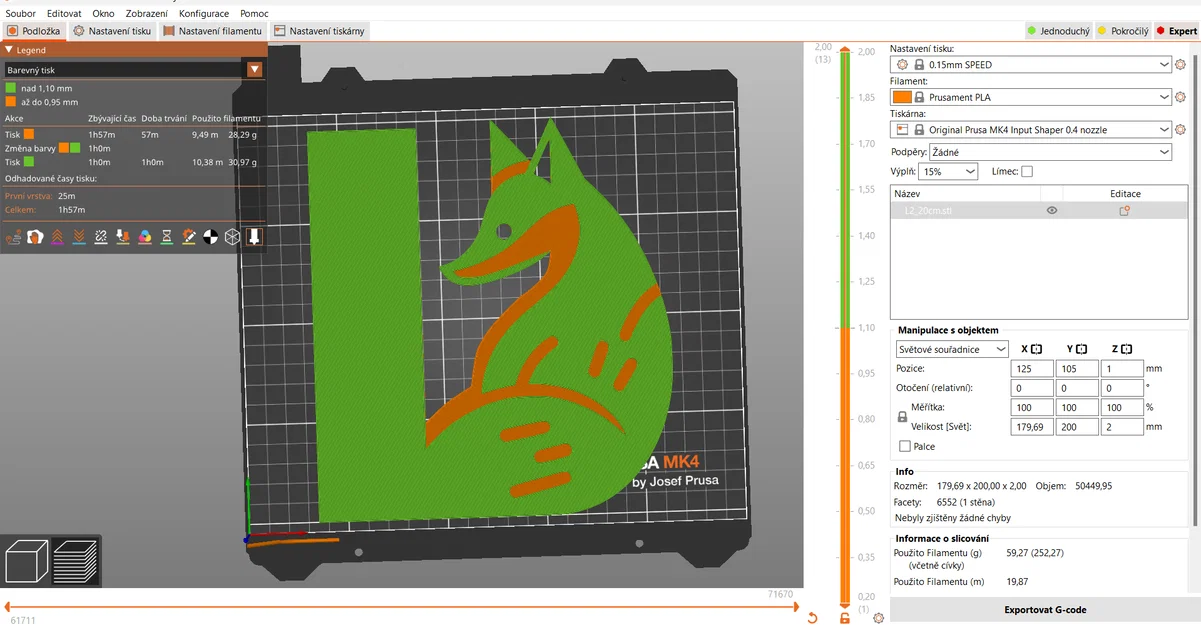Toggle travel moves visibility icon in legend
Viewport: 1201px width, 625px height.
pos(13,237)
